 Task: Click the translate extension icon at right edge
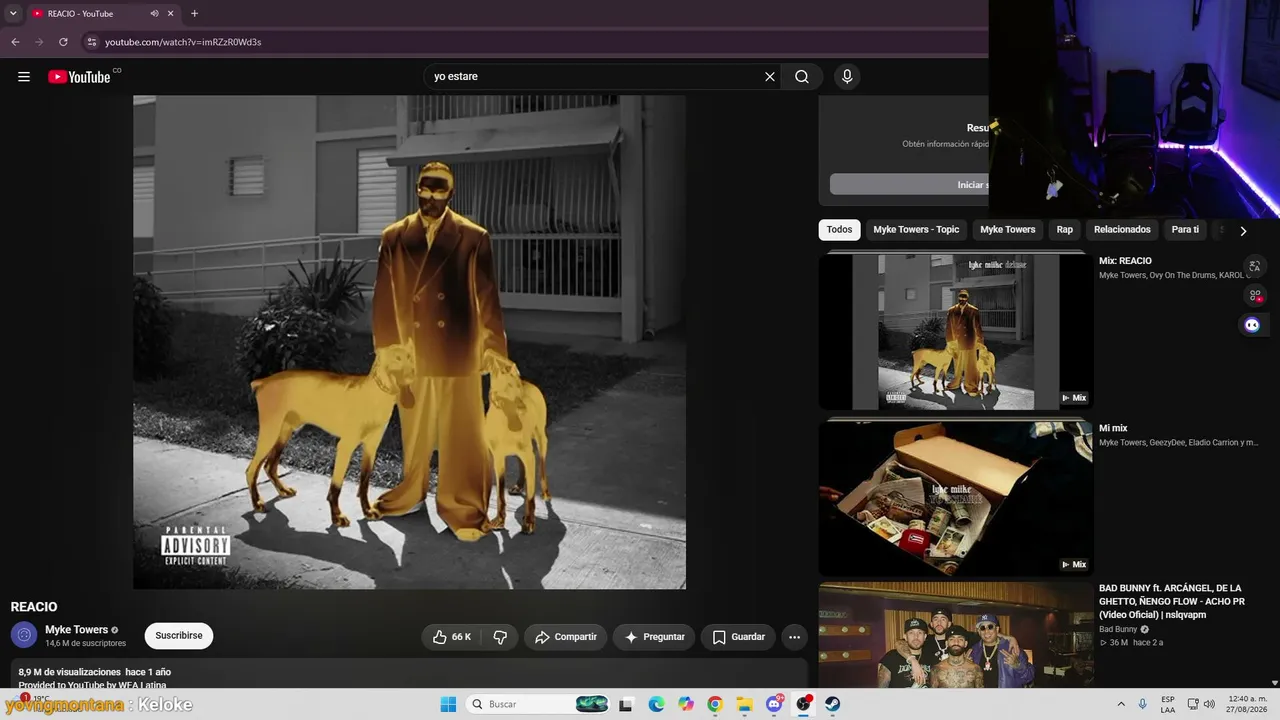(x=1254, y=266)
